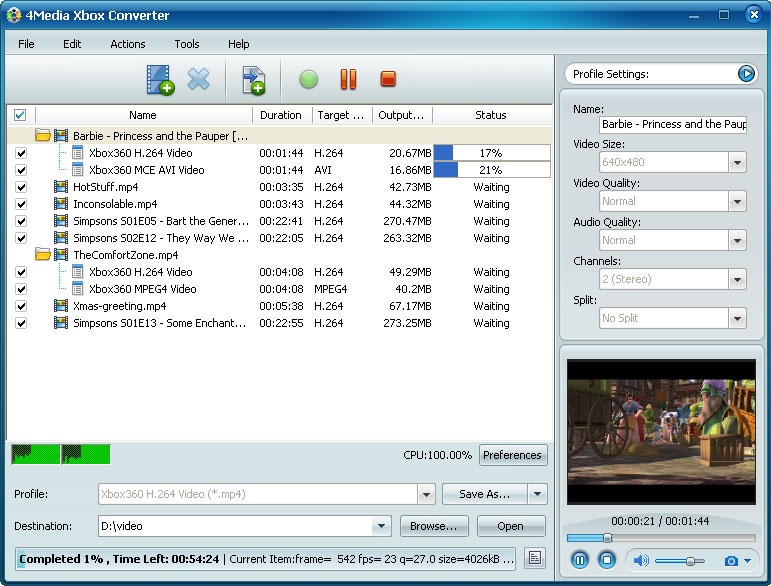Sort by the Name column header

(143, 115)
